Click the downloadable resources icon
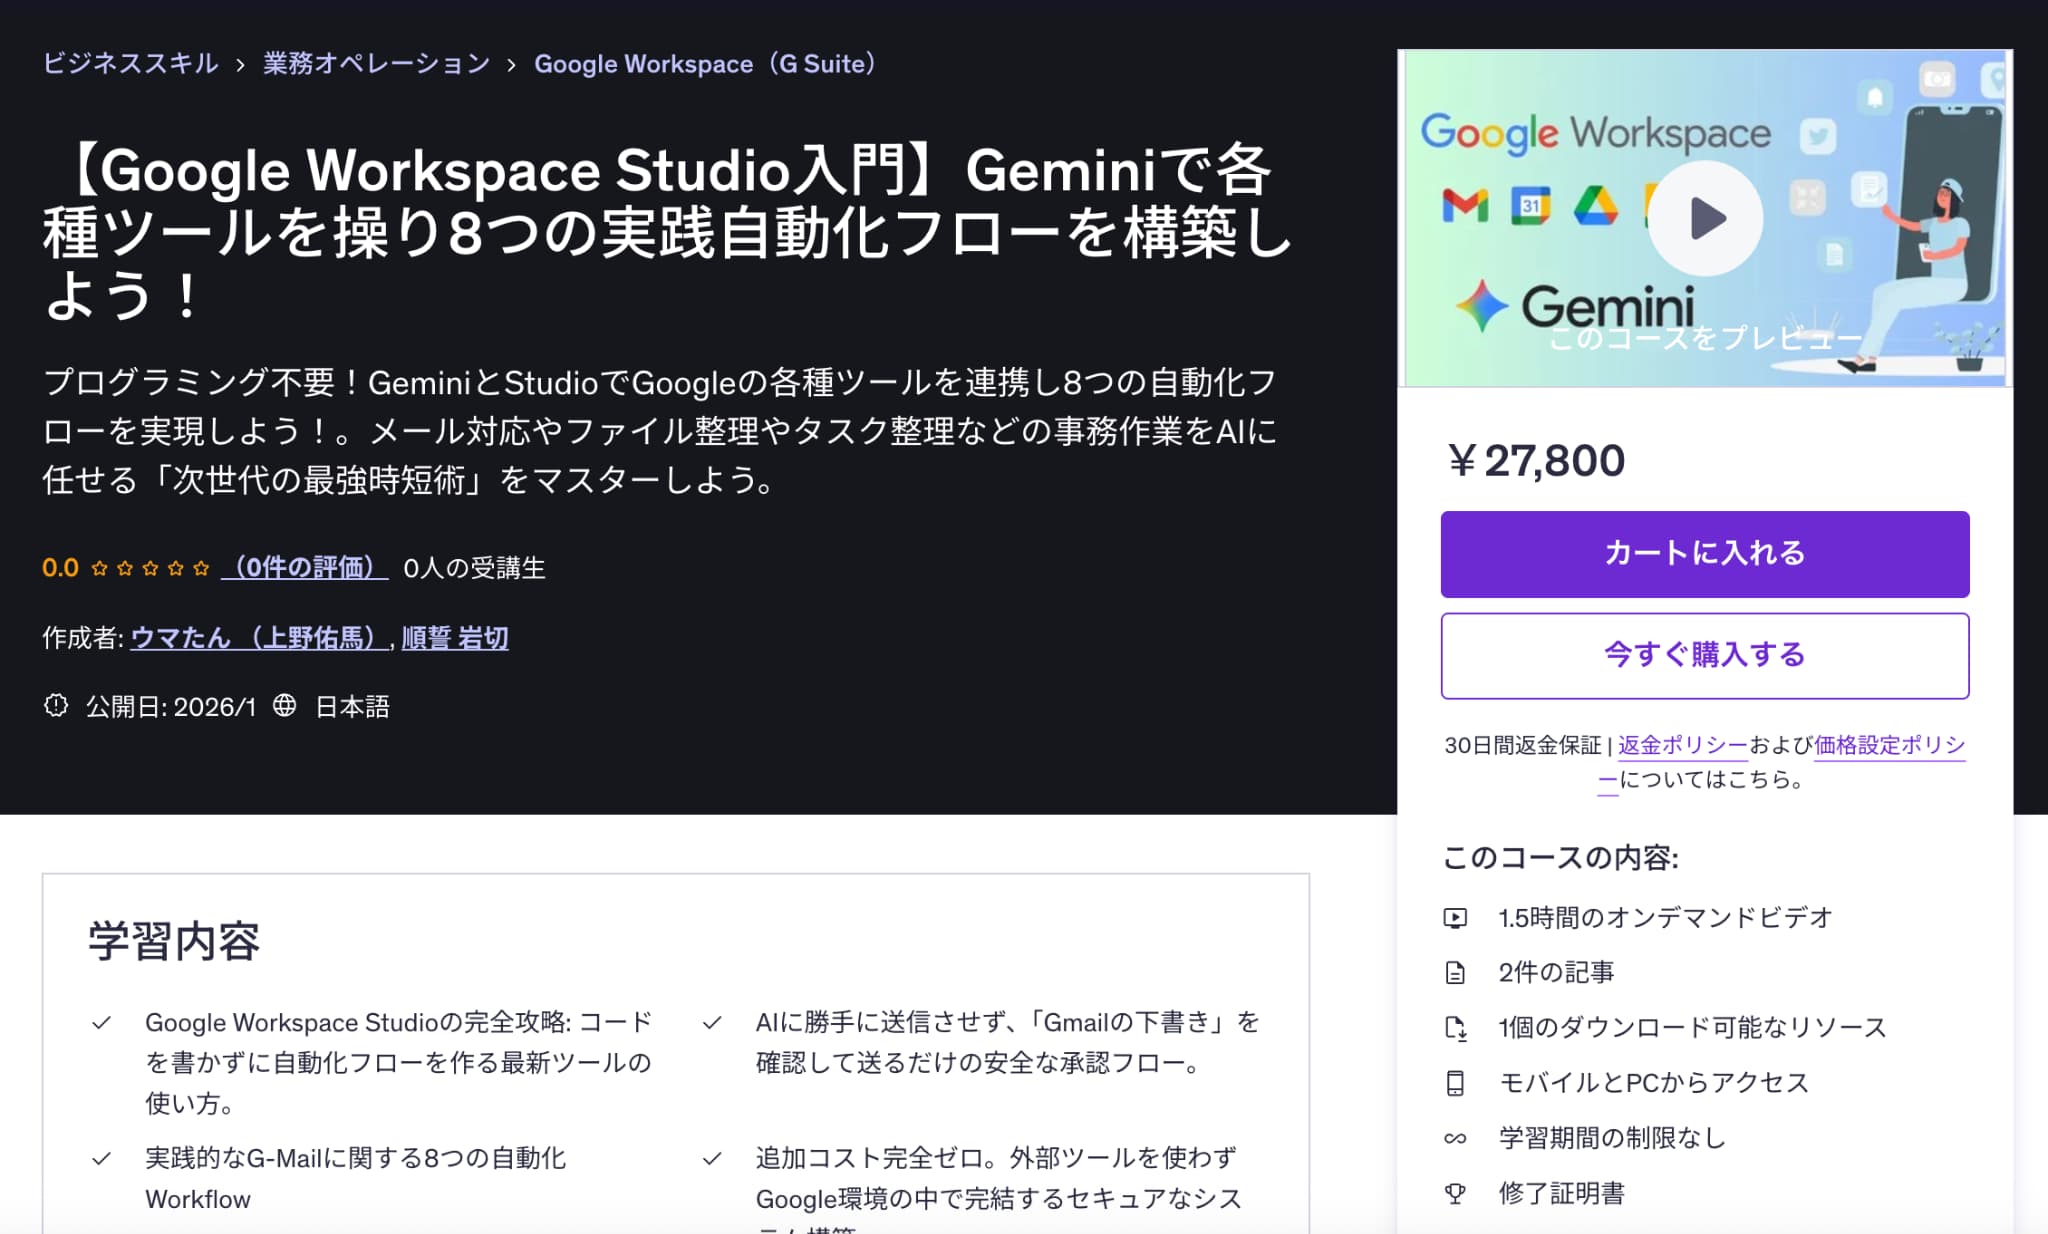The height and width of the screenshot is (1234, 2048). [1455, 1028]
